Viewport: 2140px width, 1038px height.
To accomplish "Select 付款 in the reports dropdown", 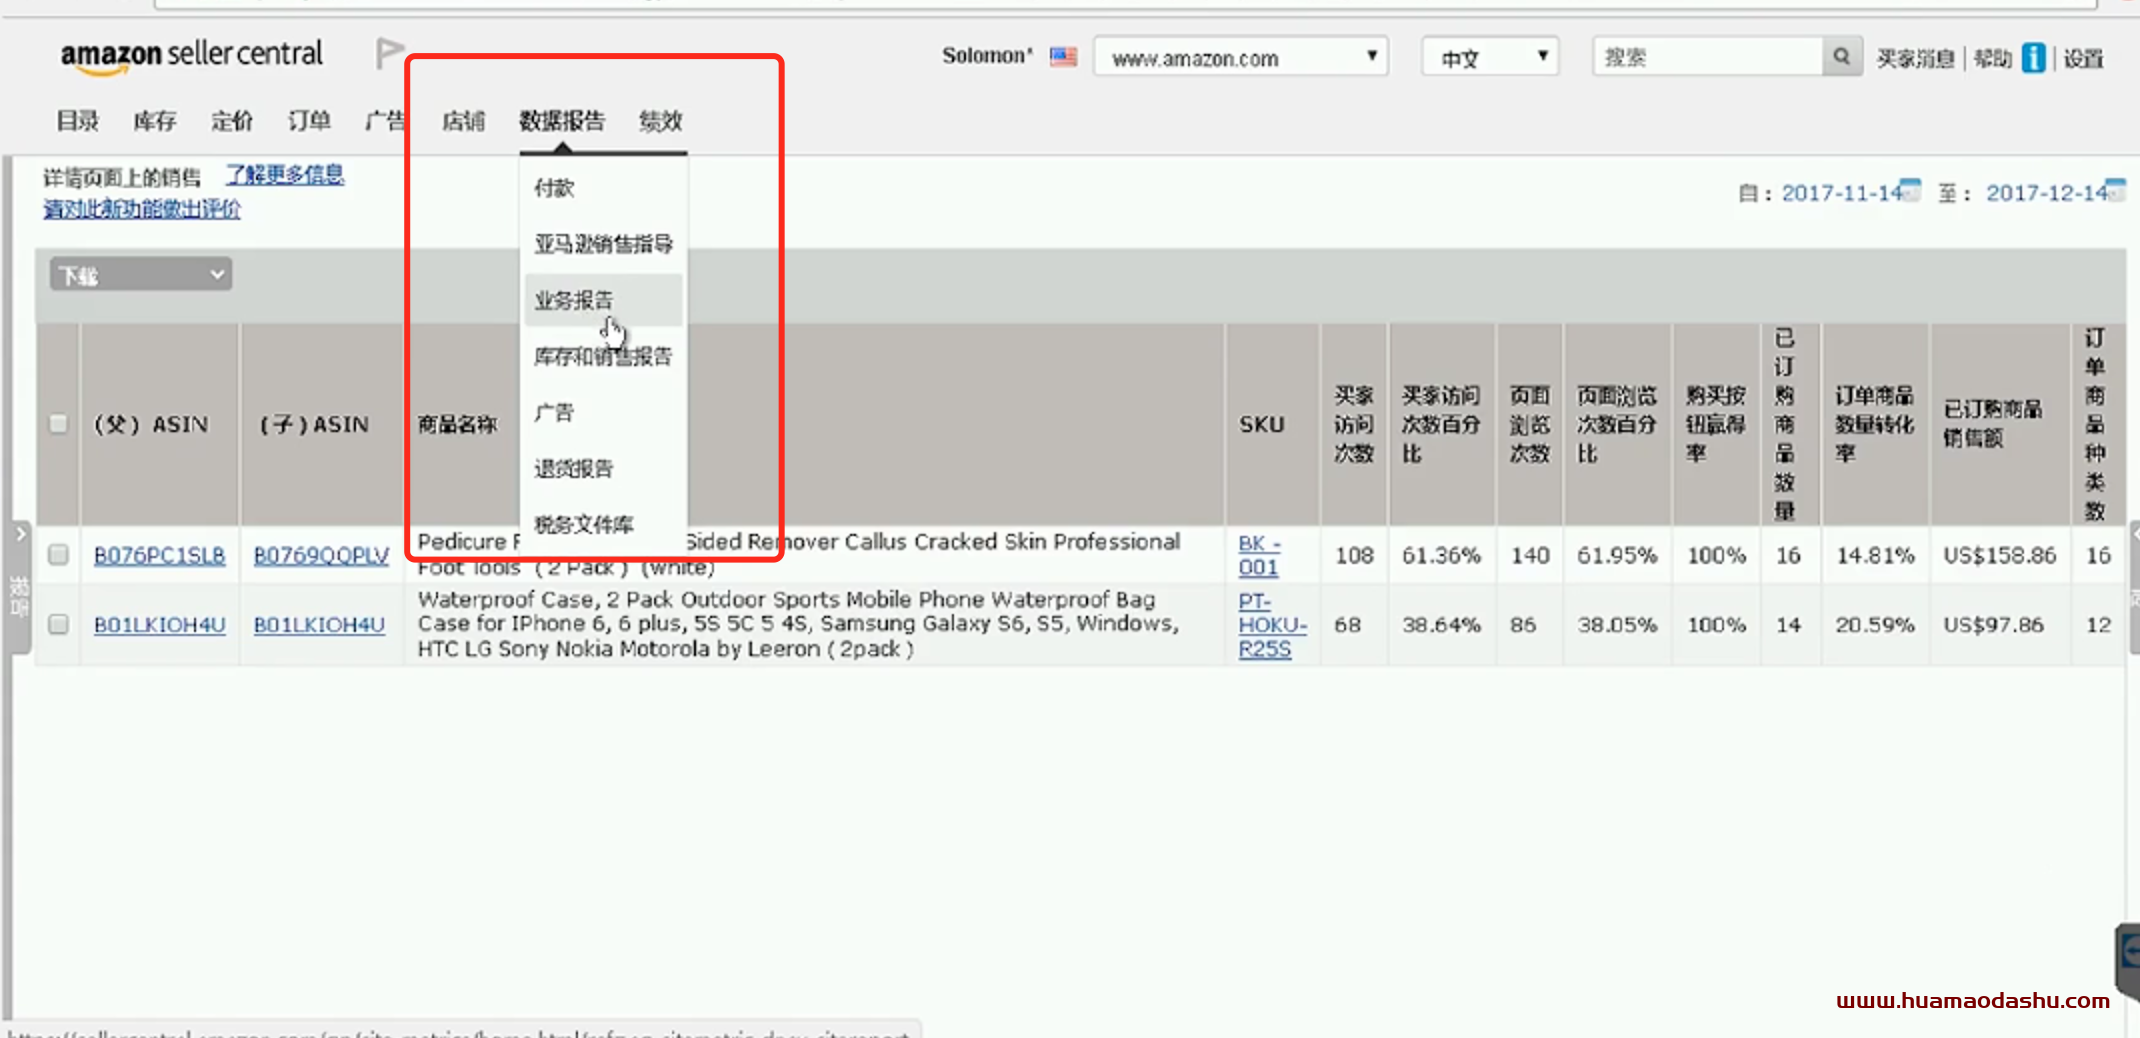I will [x=554, y=188].
